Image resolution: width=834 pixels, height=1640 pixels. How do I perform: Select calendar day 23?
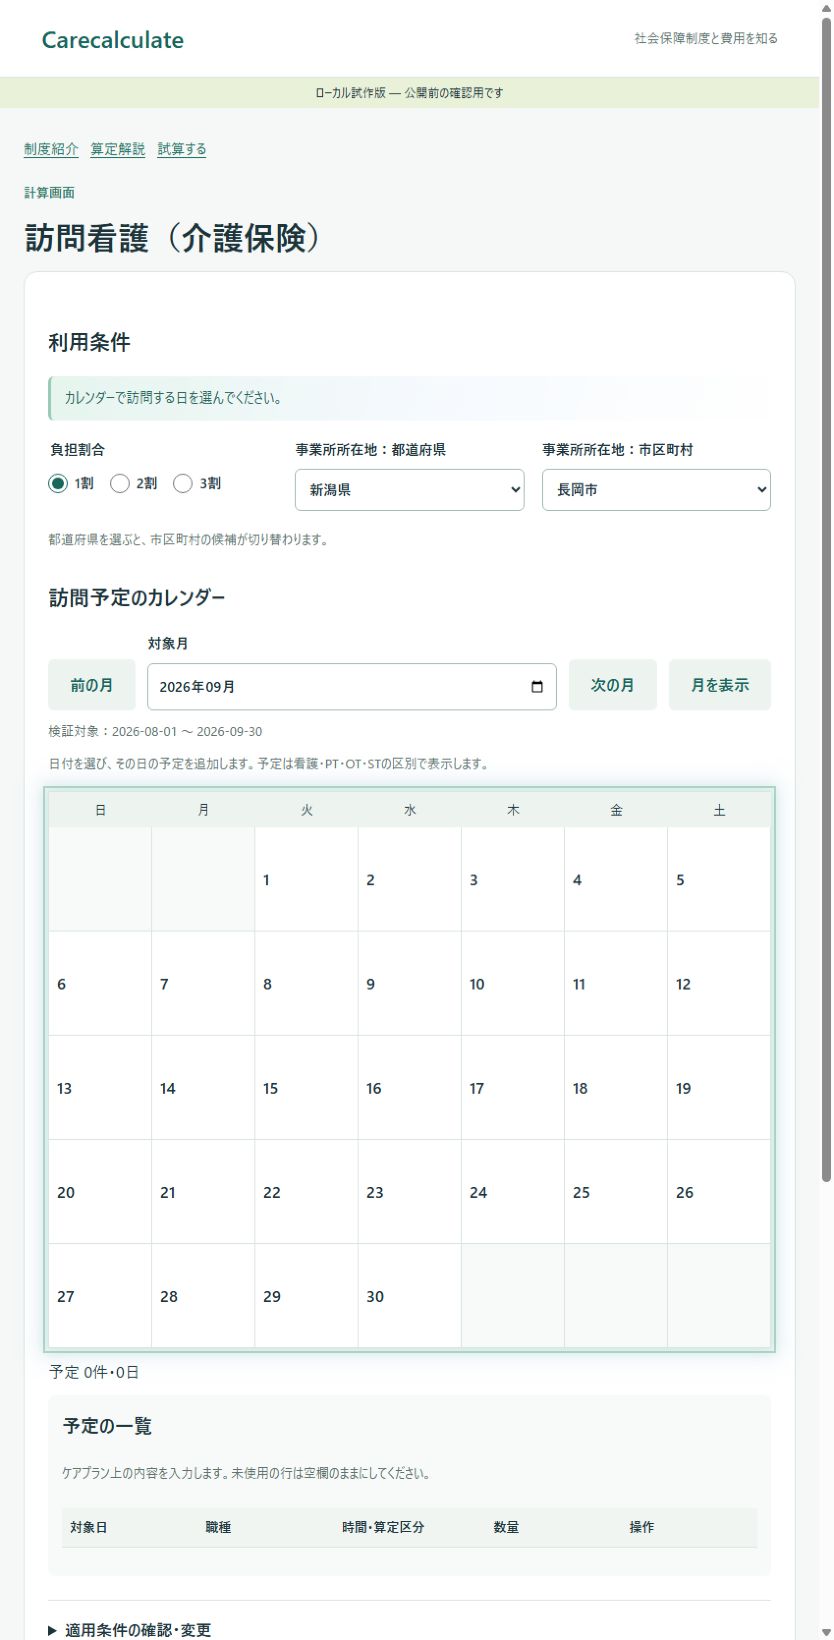click(409, 1191)
